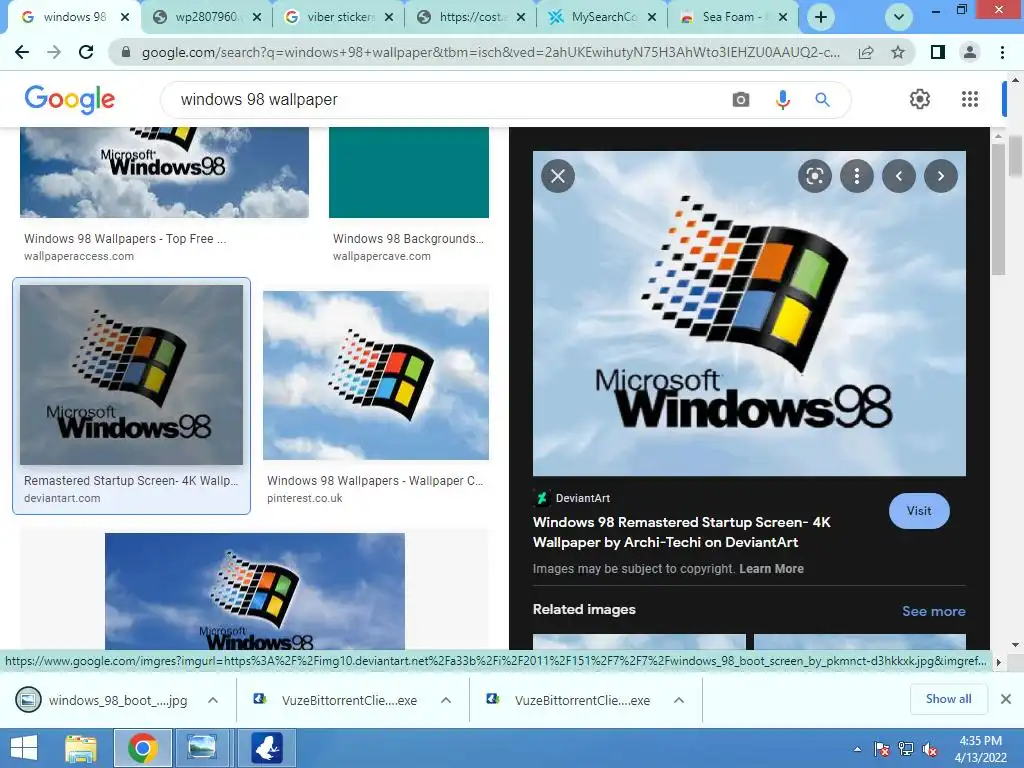Click the search box text field
The image size is (1024, 768).
click(x=451, y=100)
